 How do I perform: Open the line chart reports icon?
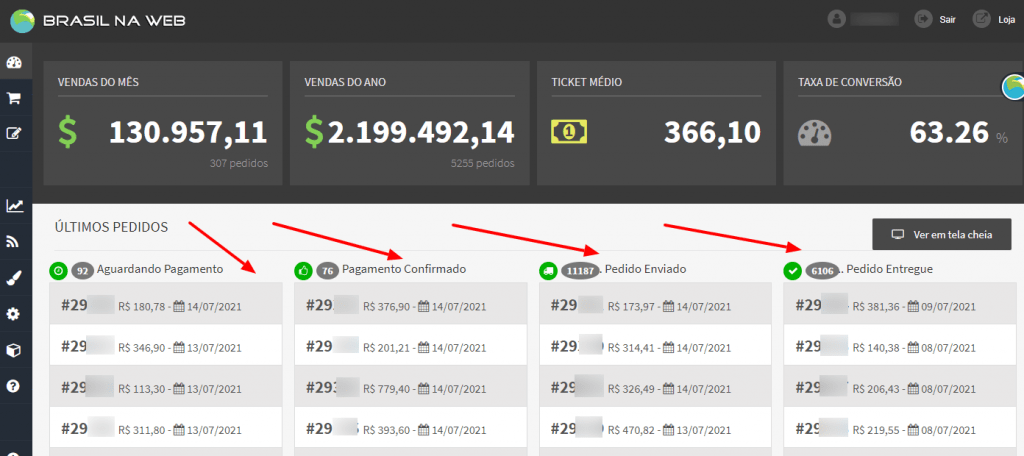click(15, 206)
